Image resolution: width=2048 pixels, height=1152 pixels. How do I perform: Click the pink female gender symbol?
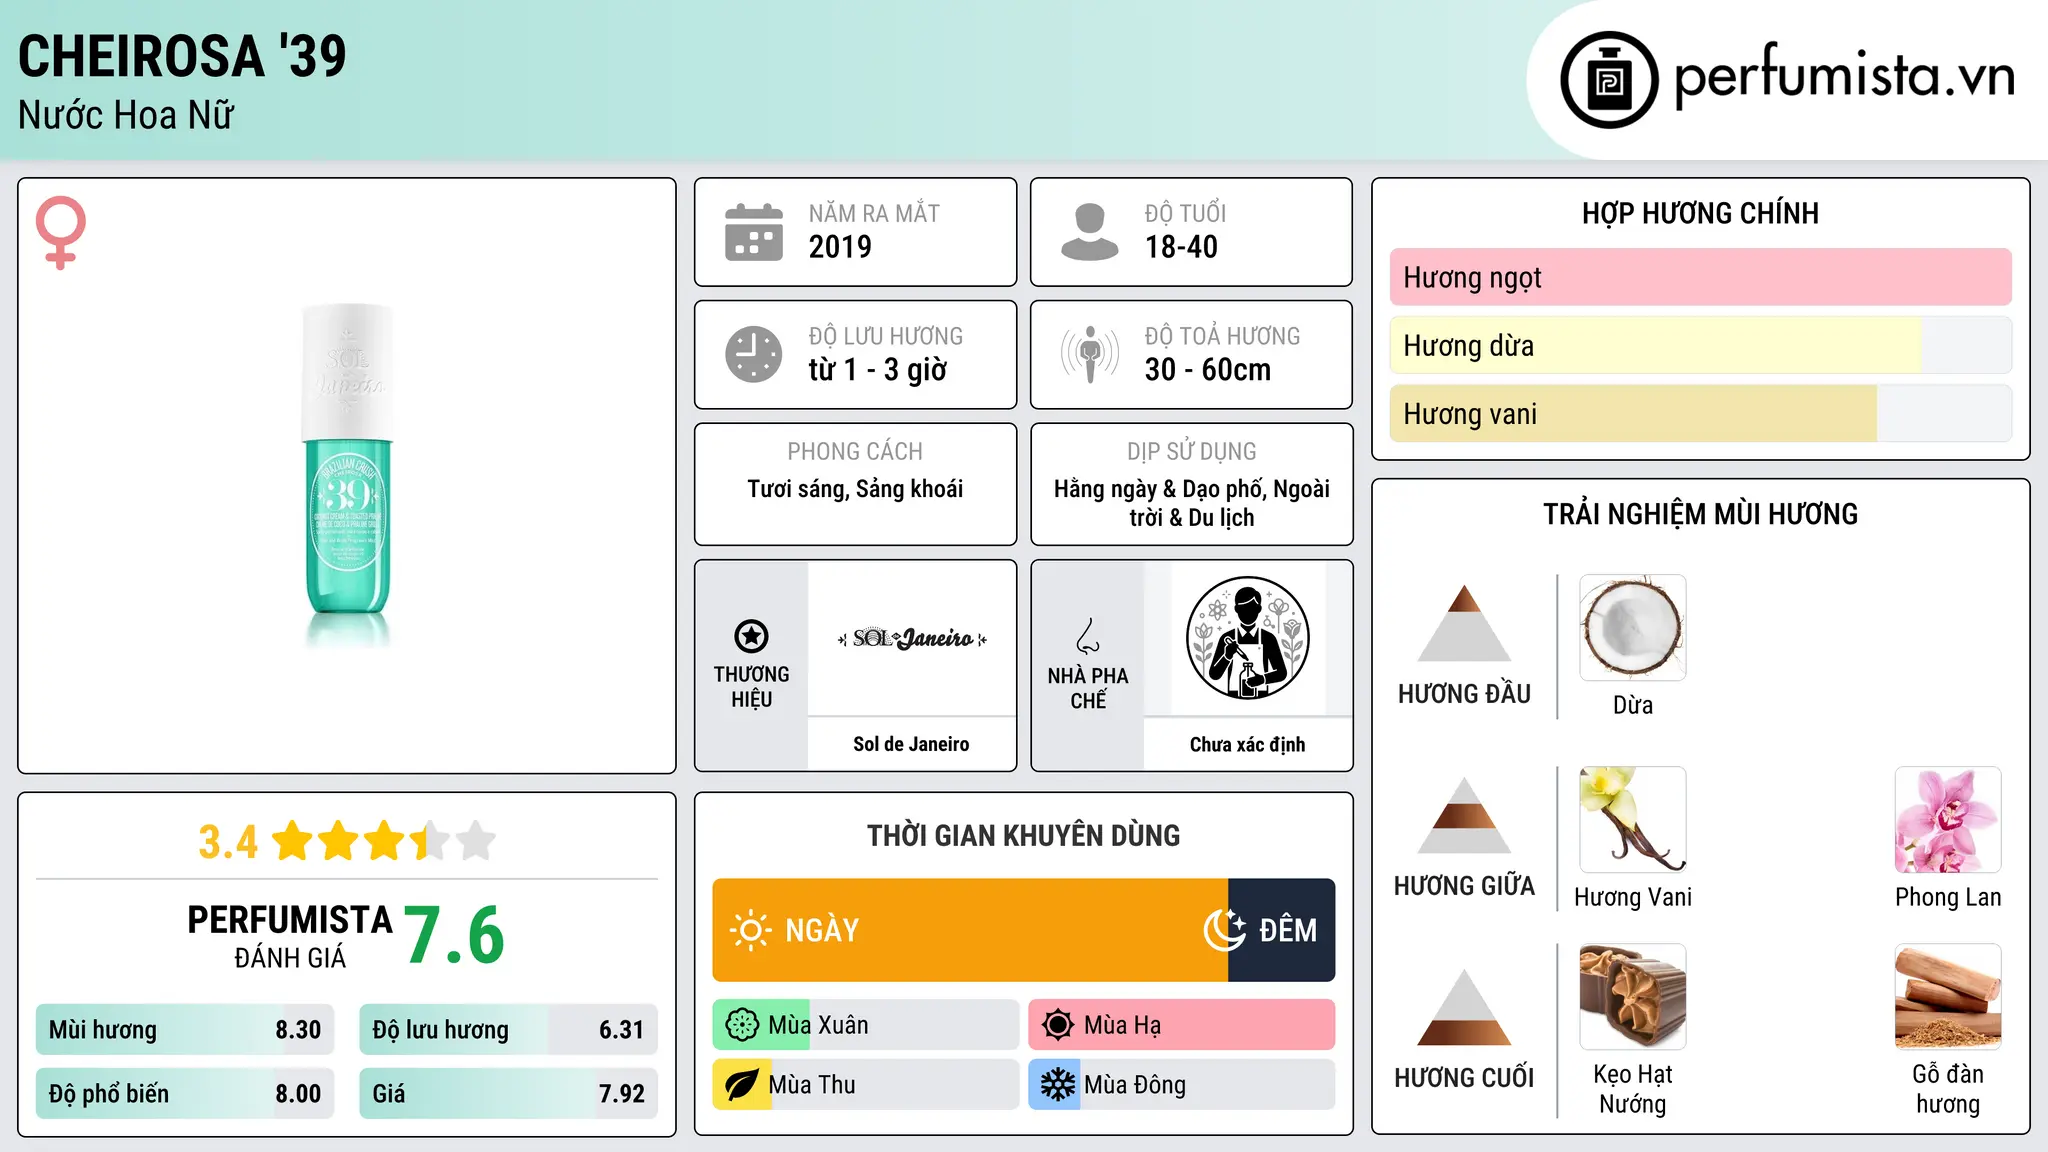pos(61,232)
